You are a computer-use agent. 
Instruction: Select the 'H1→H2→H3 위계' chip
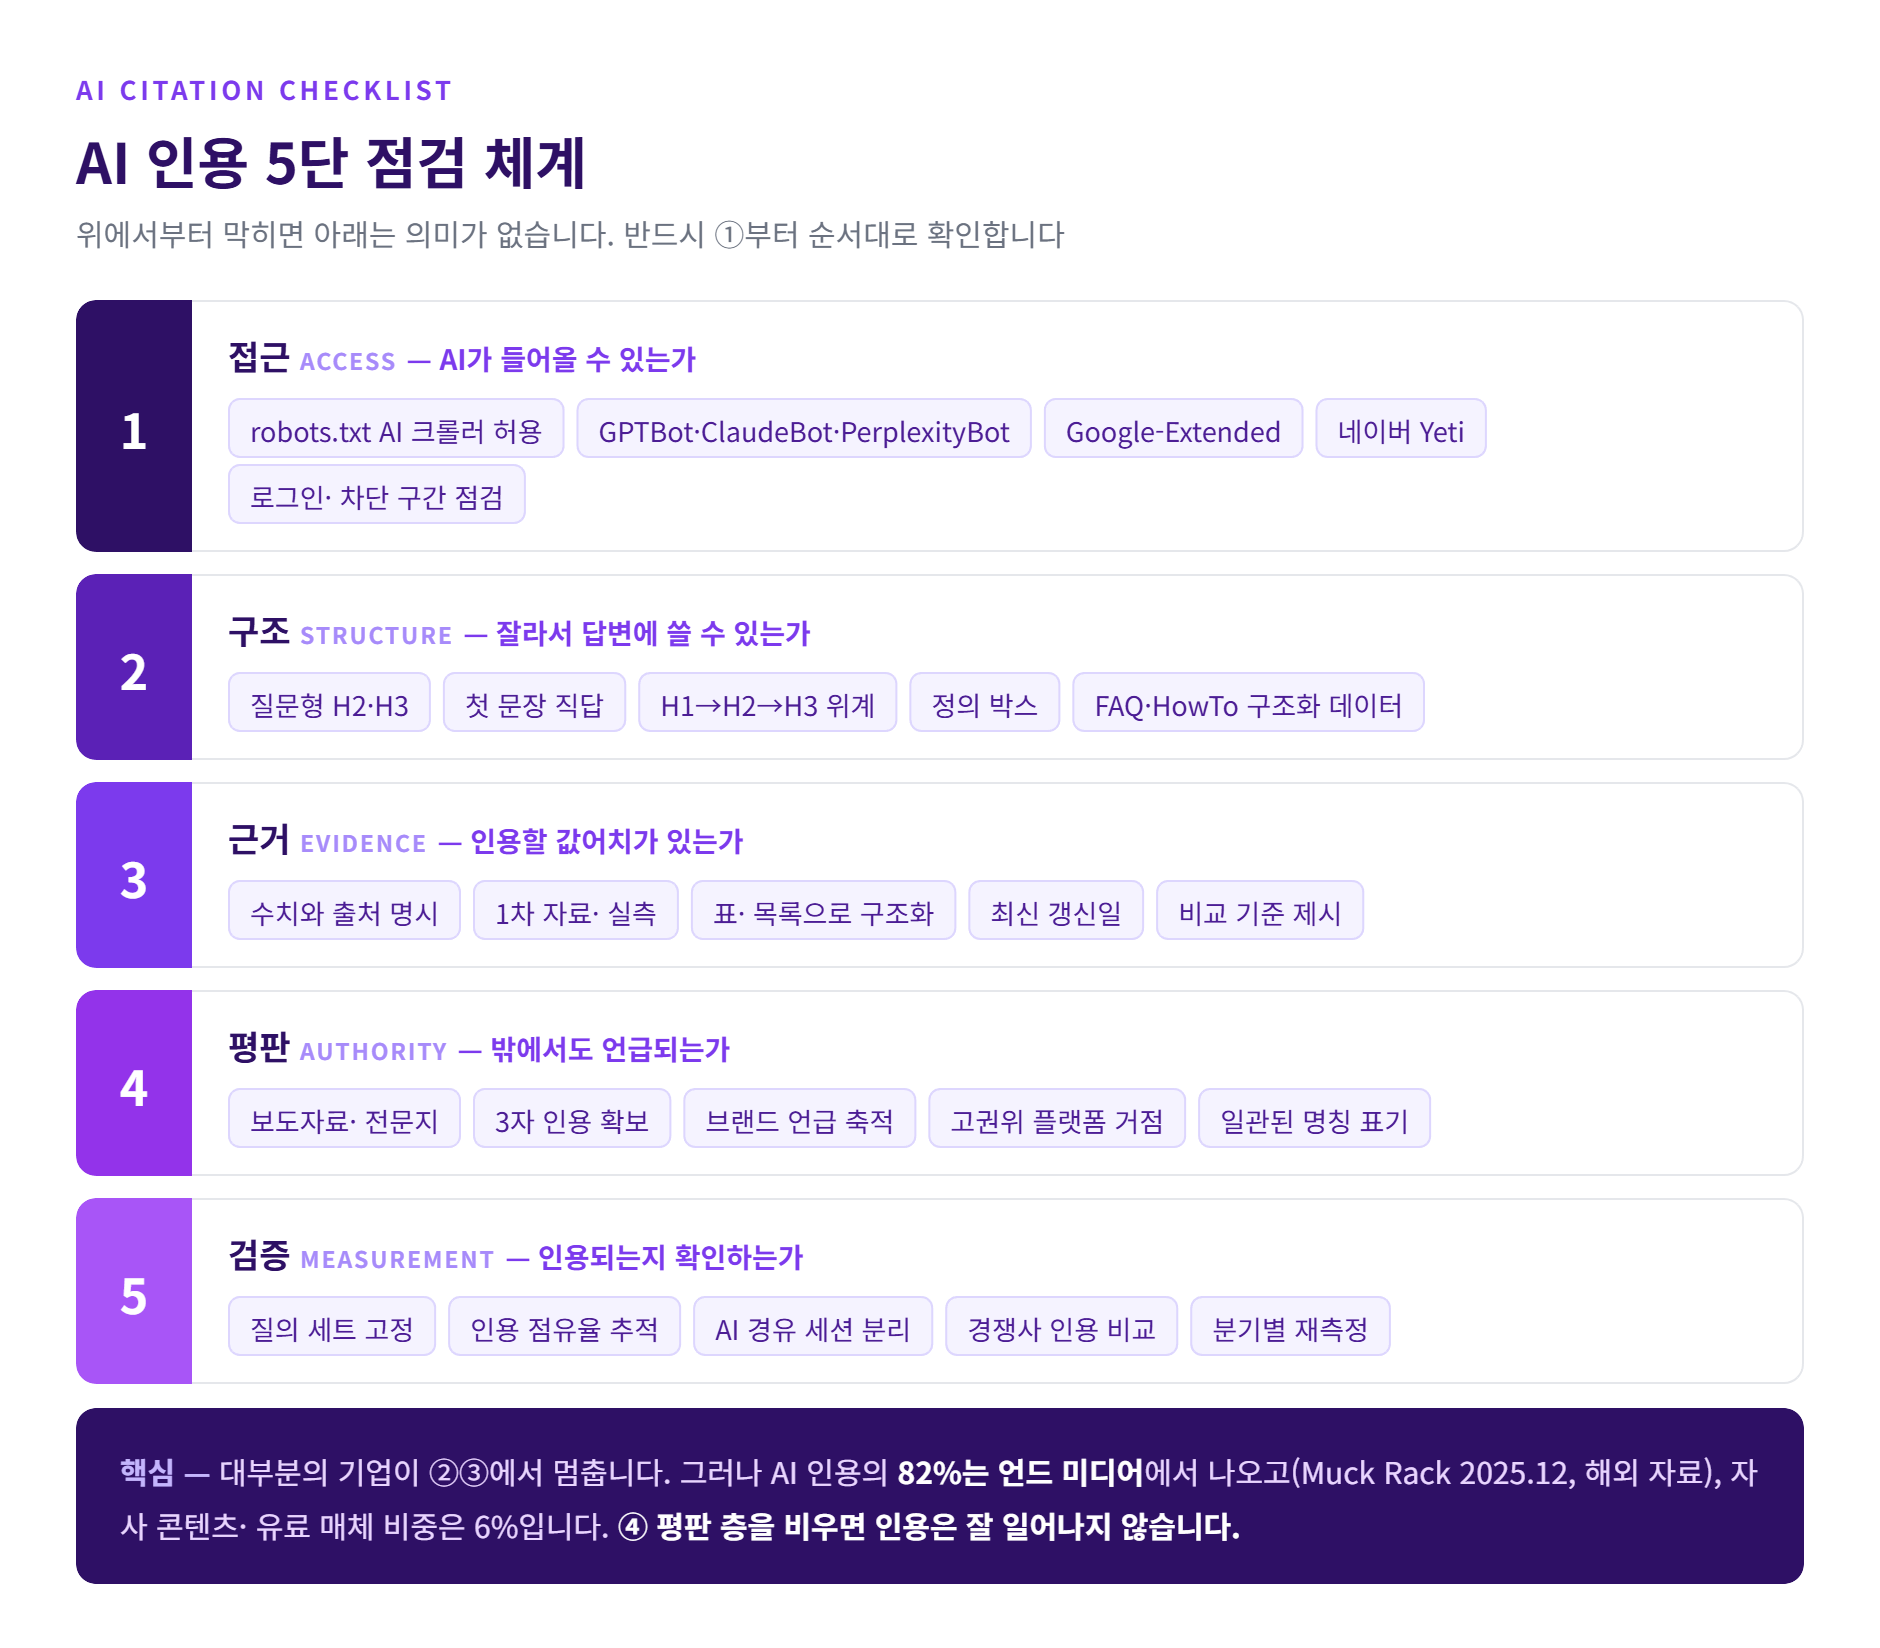[x=767, y=702]
